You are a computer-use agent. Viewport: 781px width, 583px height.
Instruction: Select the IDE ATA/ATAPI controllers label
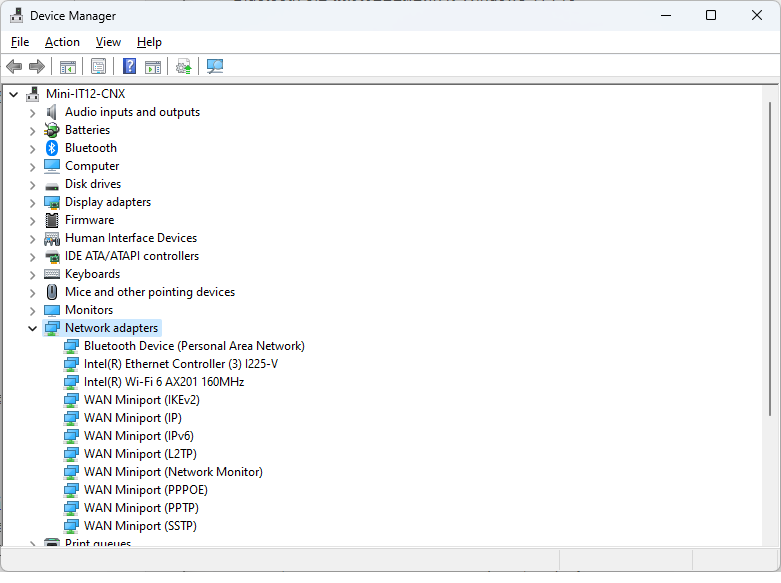coord(132,256)
